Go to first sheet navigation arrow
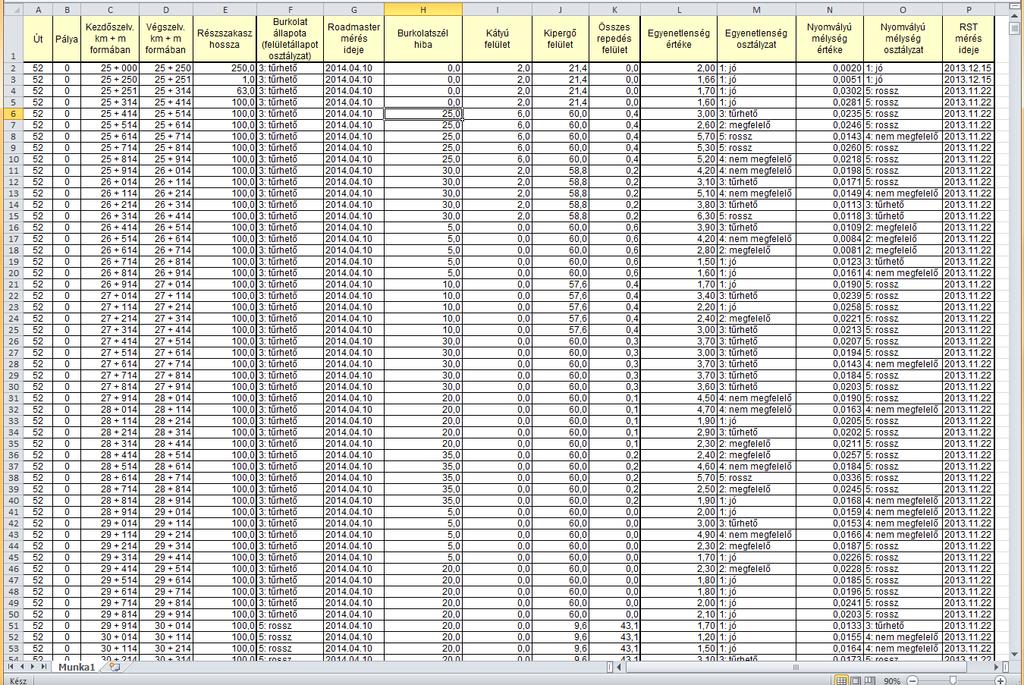Screen dimensions: 1024x685 point(10,667)
